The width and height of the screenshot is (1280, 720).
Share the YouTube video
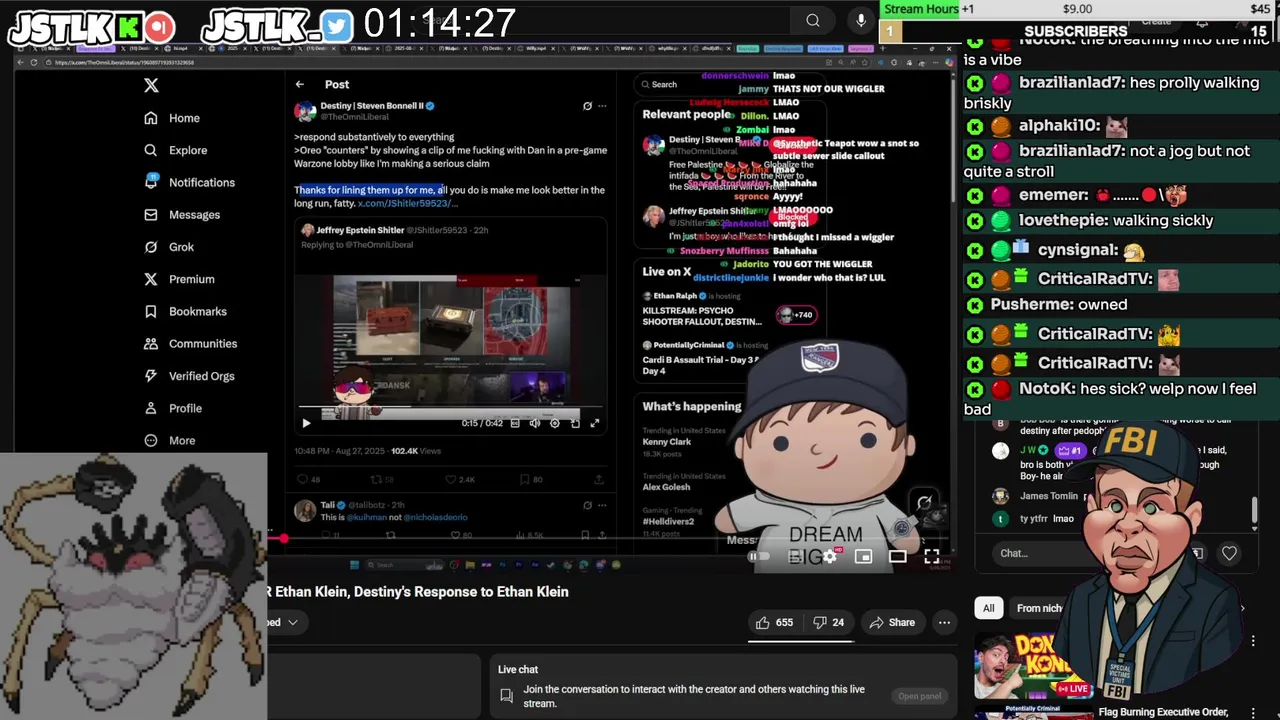(892, 622)
